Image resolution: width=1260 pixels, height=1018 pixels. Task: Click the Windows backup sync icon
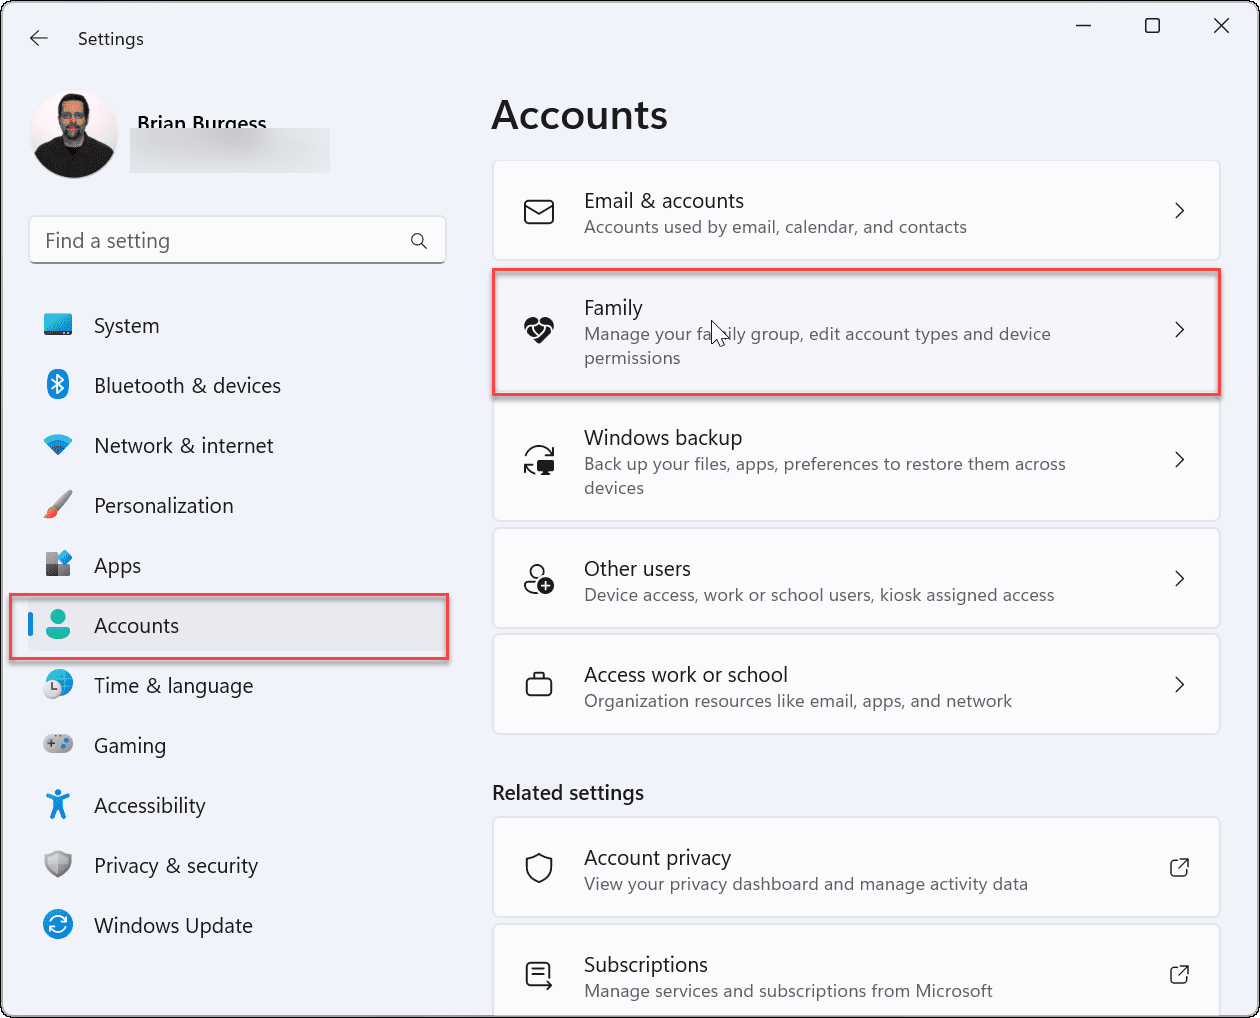(539, 461)
